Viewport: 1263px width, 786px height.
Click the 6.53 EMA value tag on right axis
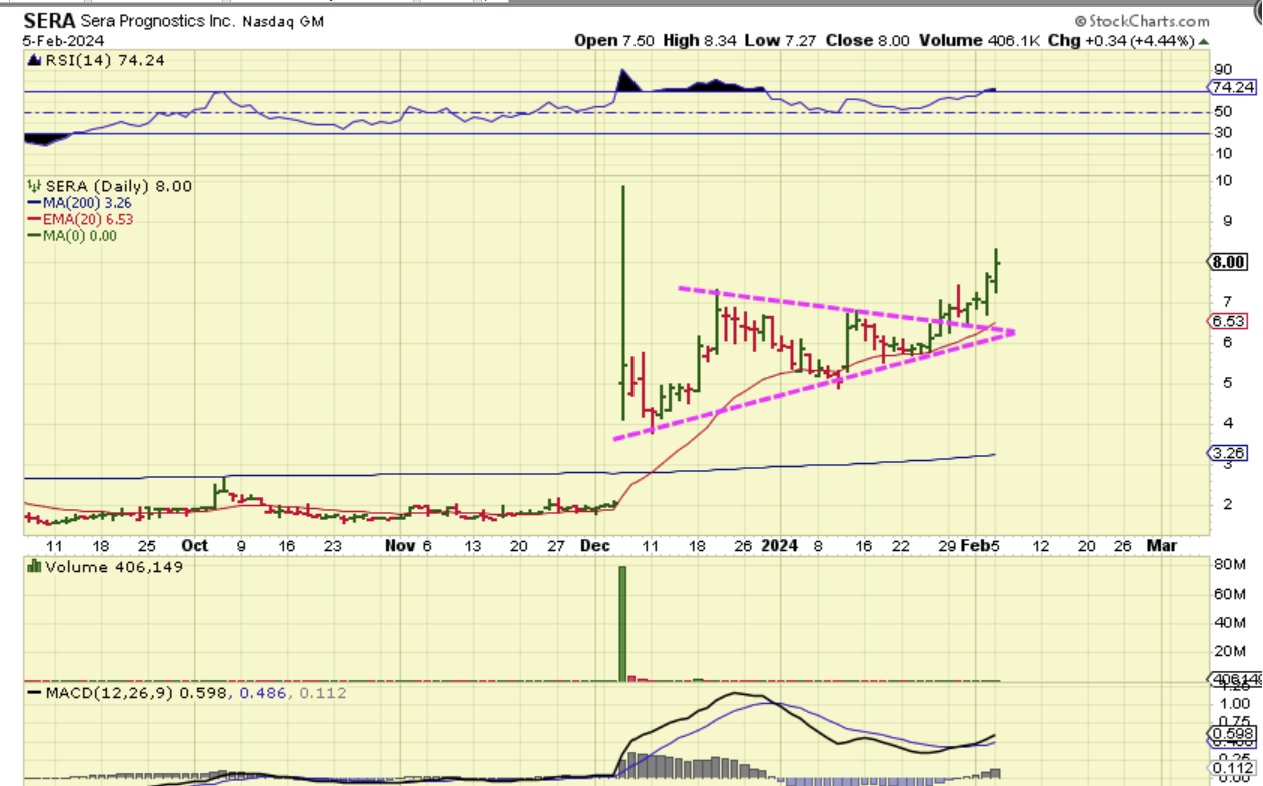tap(1227, 321)
